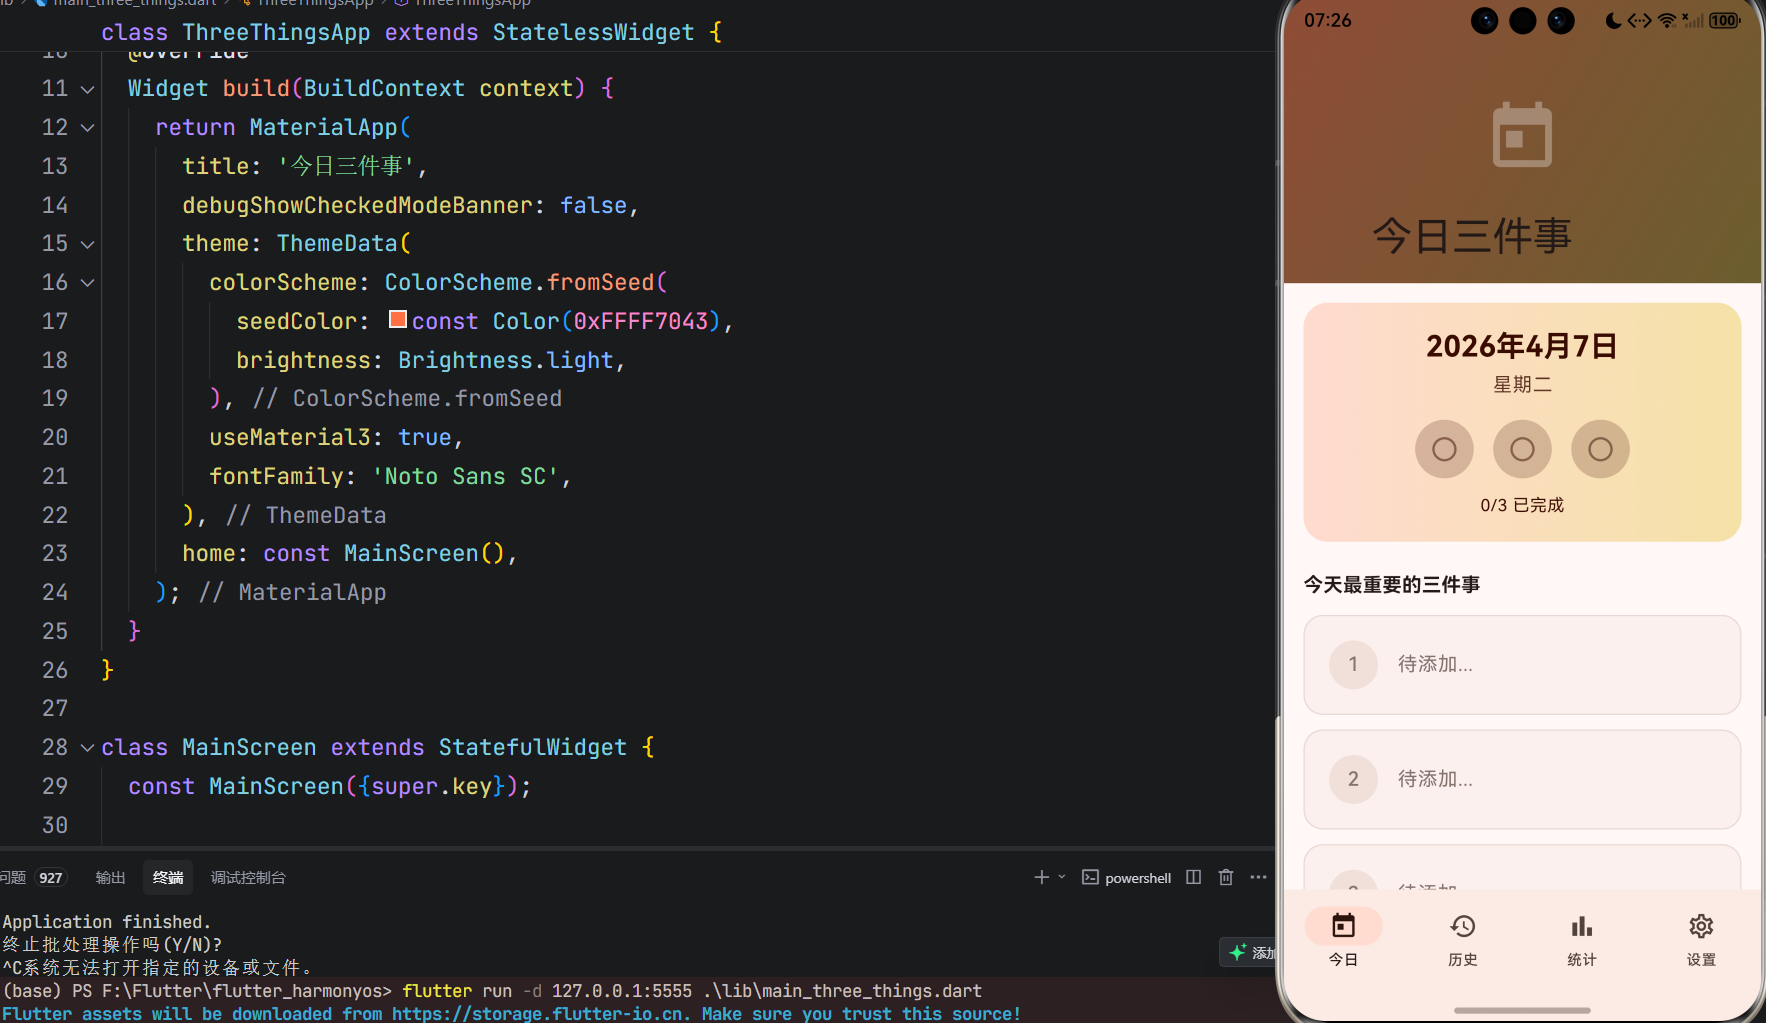Add a new terminal with plus icon

pos(1041,877)
